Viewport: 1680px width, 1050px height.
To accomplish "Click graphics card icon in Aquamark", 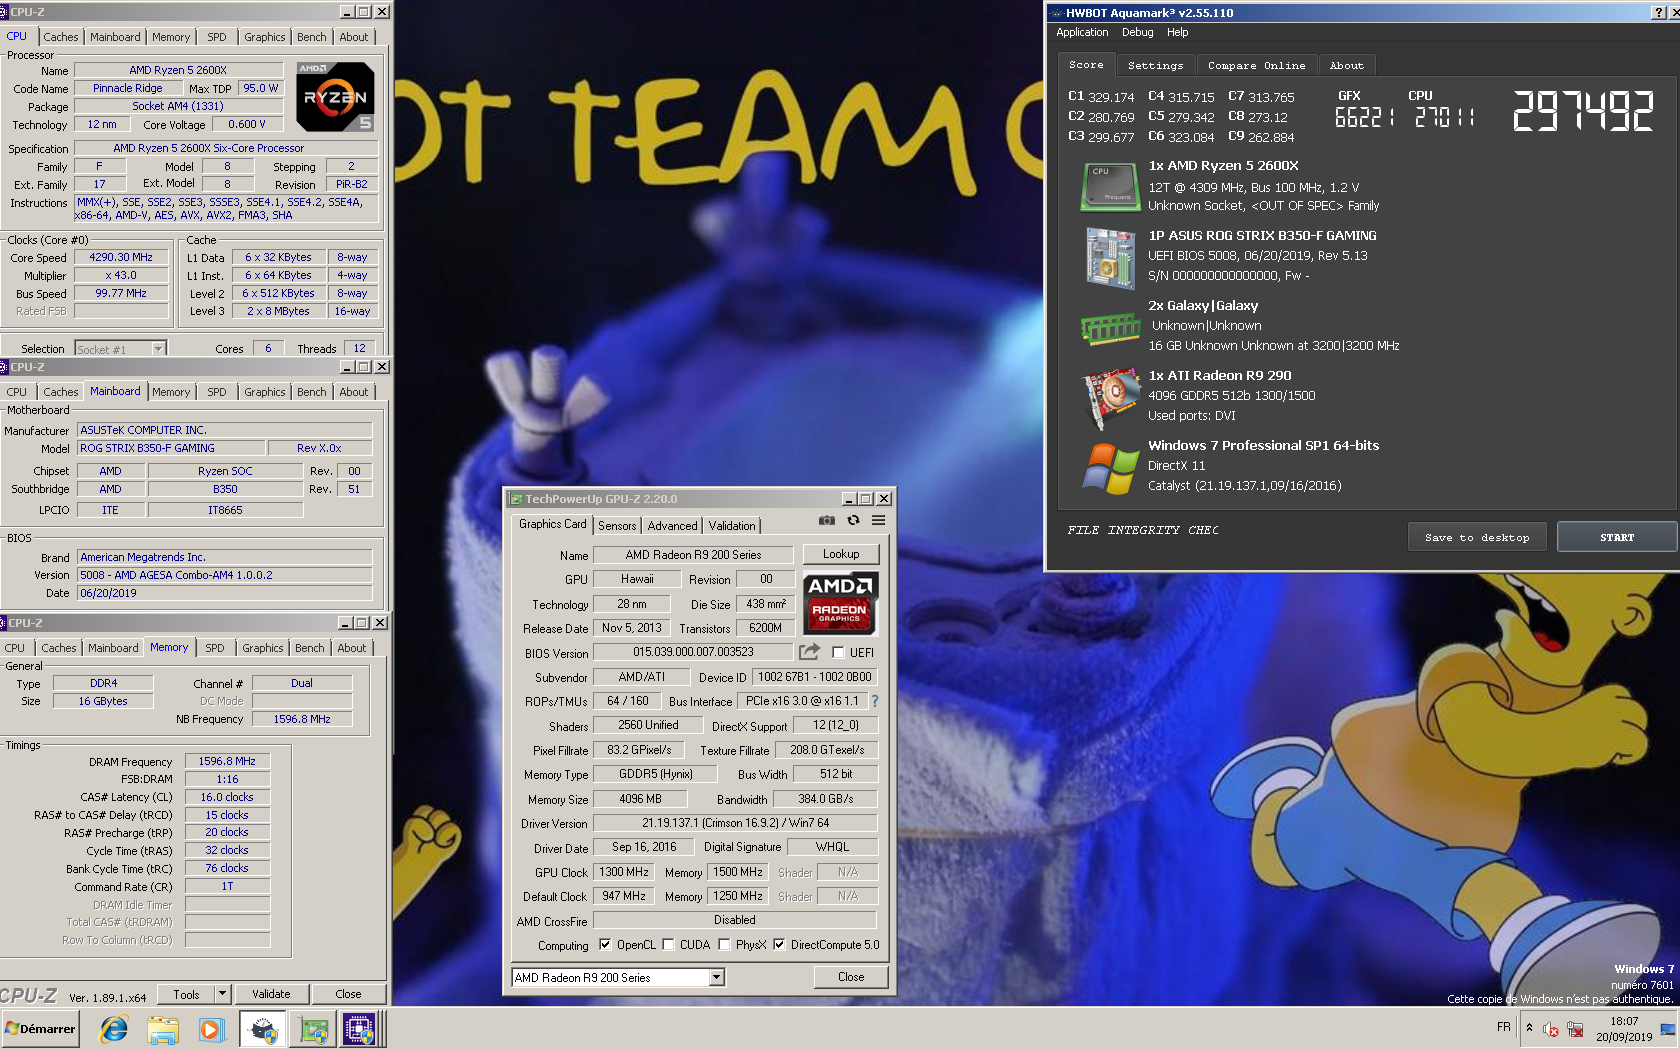I will click(1111, 398).
